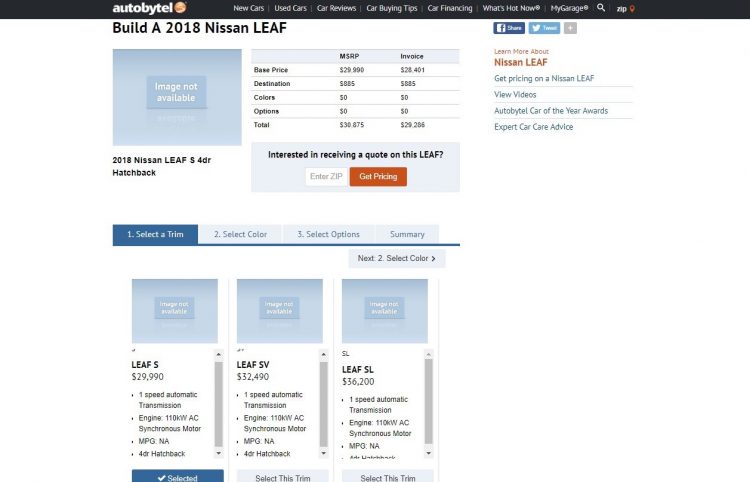
Task: Click the LEAF S trim thumbnail
Action: pos(175,311)
